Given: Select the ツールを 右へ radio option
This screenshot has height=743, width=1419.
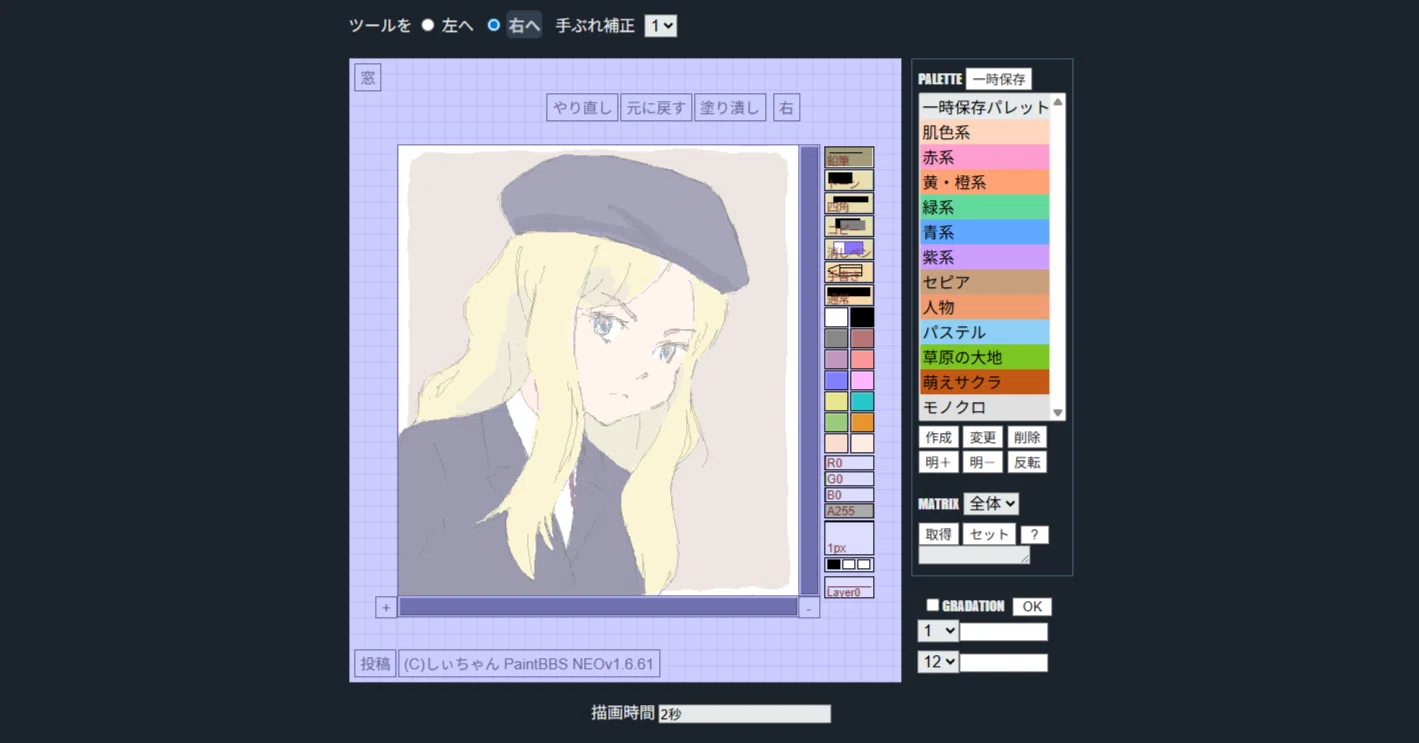Looking at the screenshot, I should click(494, 25).
